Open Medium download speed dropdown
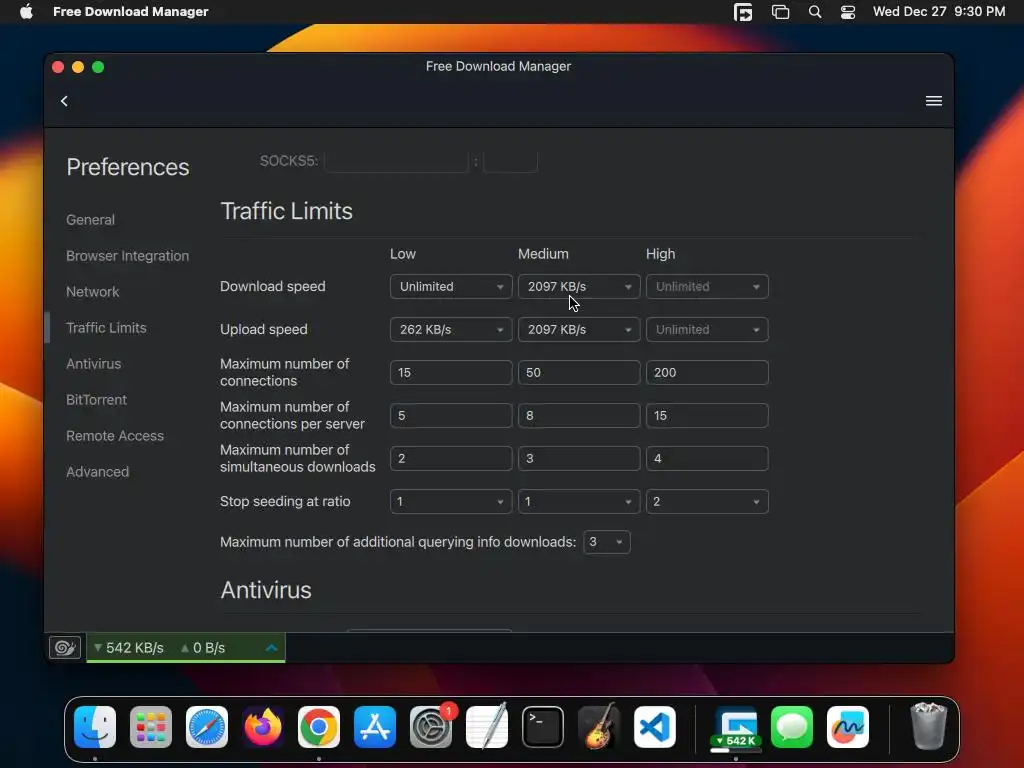The image size is (1024, 768). coord(579,287)
